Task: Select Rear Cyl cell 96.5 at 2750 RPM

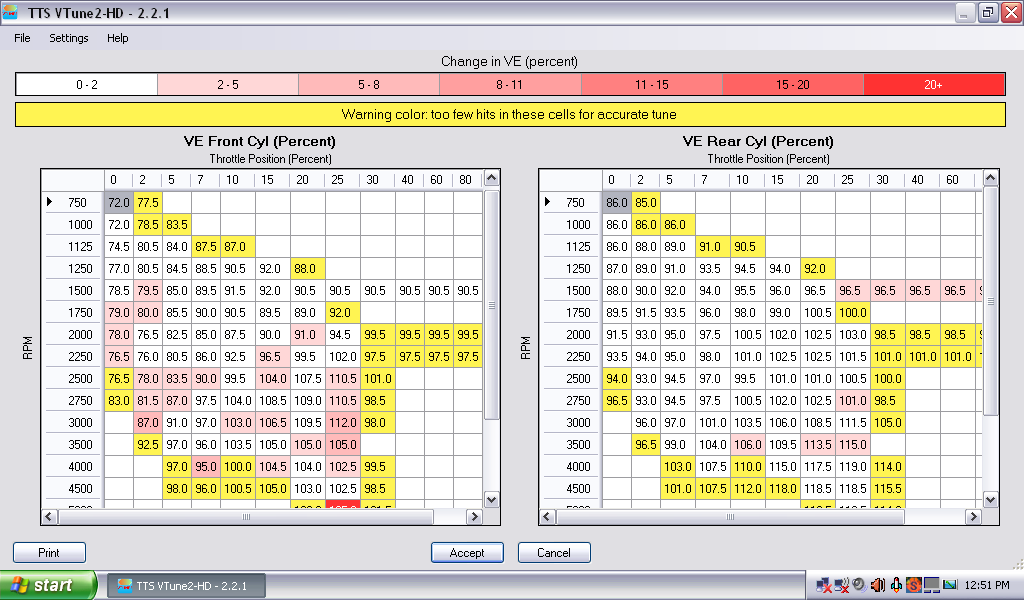Action: pos(617,400)
